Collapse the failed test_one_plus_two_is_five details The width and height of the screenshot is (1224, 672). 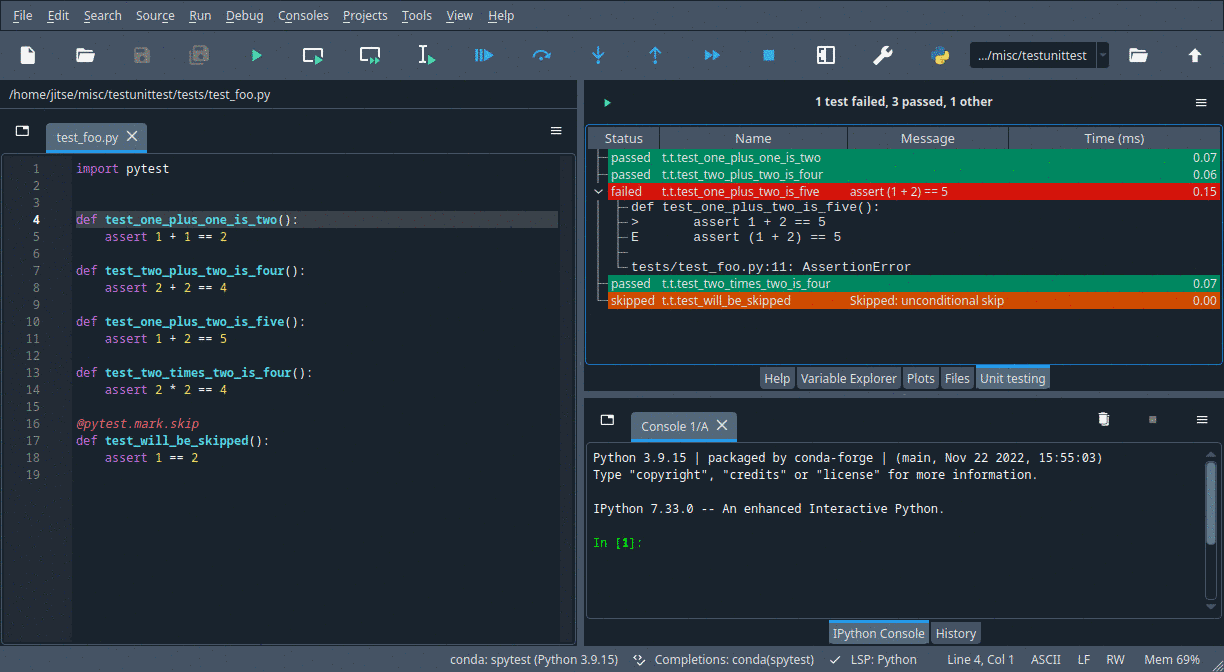pyautogui.click(x=598, y=190)
